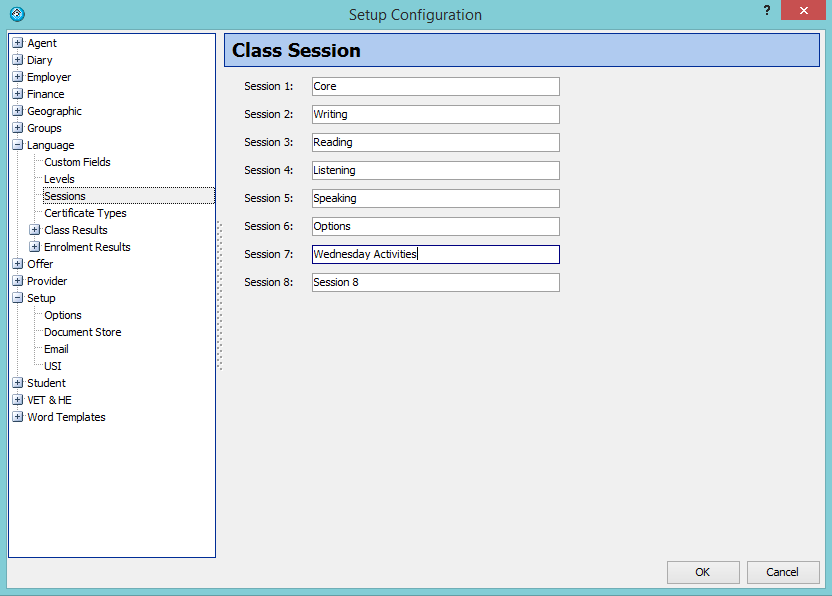Expand the Class Results node
The height and width of the screenshot is (596, 832).
click(x=35, y=230)
